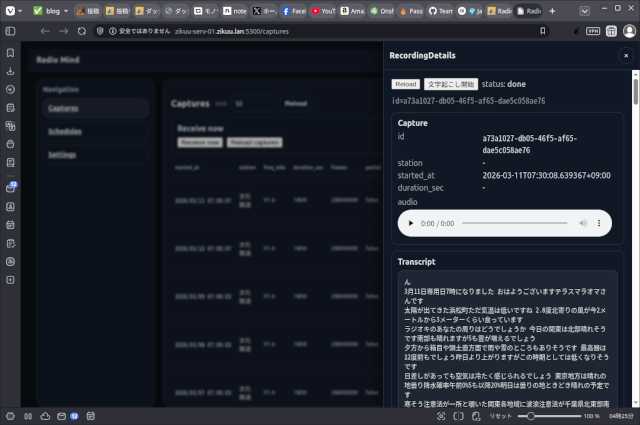Open the mail icon in bottom status bar

pos(61,416)
